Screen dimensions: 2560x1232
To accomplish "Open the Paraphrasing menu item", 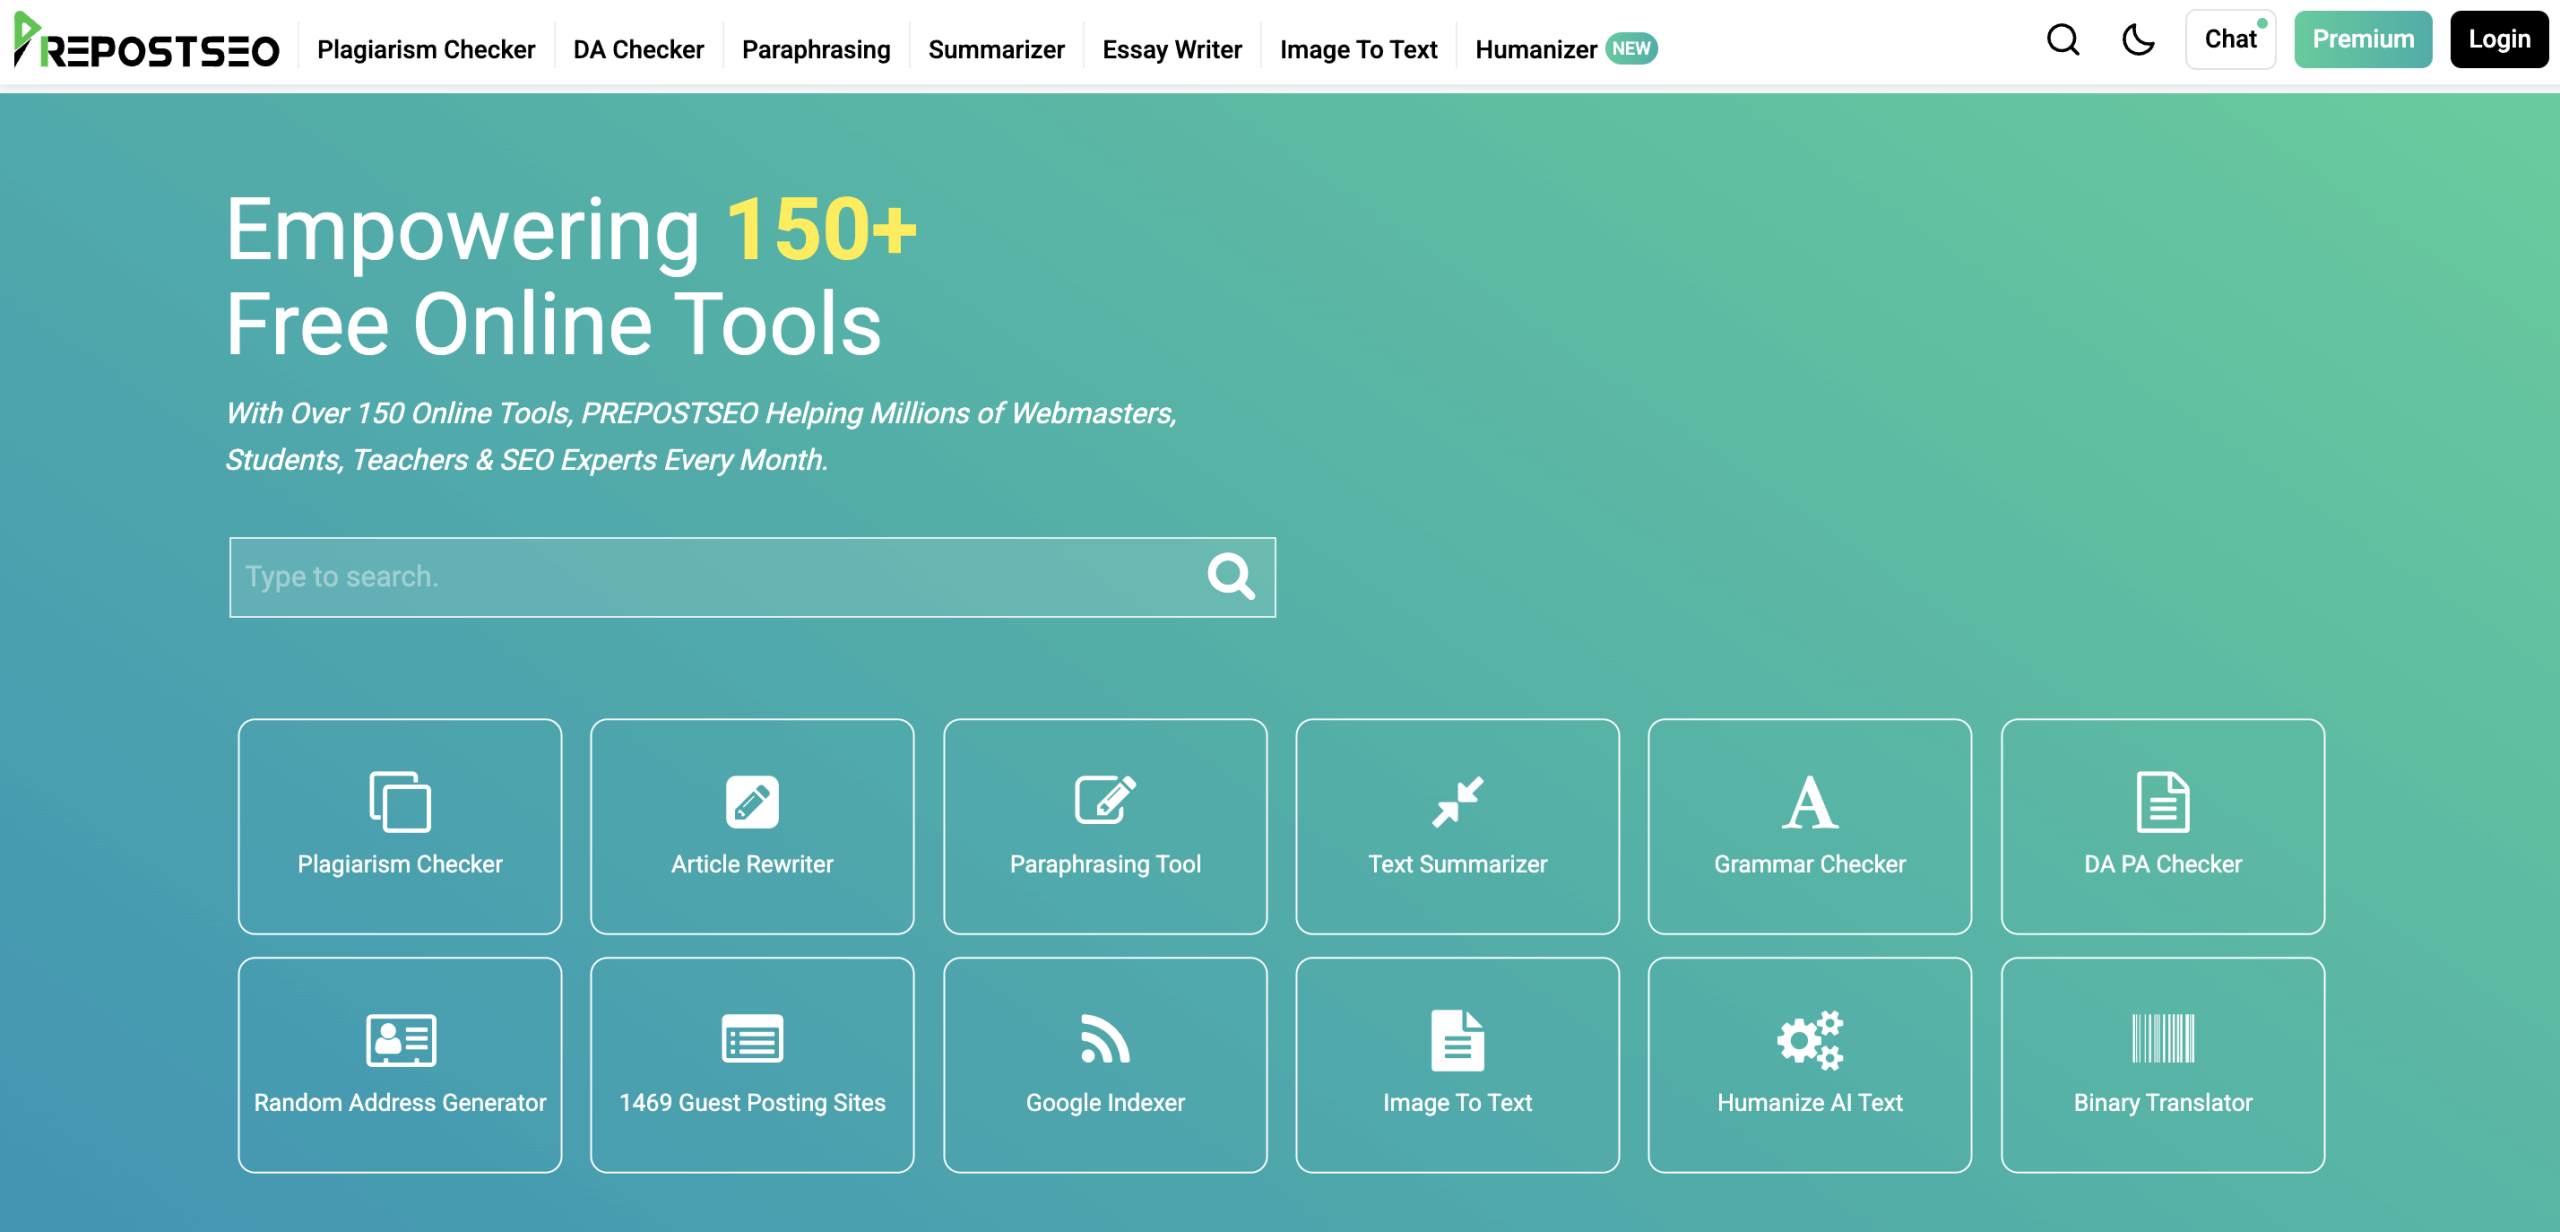I will point(816,49).
